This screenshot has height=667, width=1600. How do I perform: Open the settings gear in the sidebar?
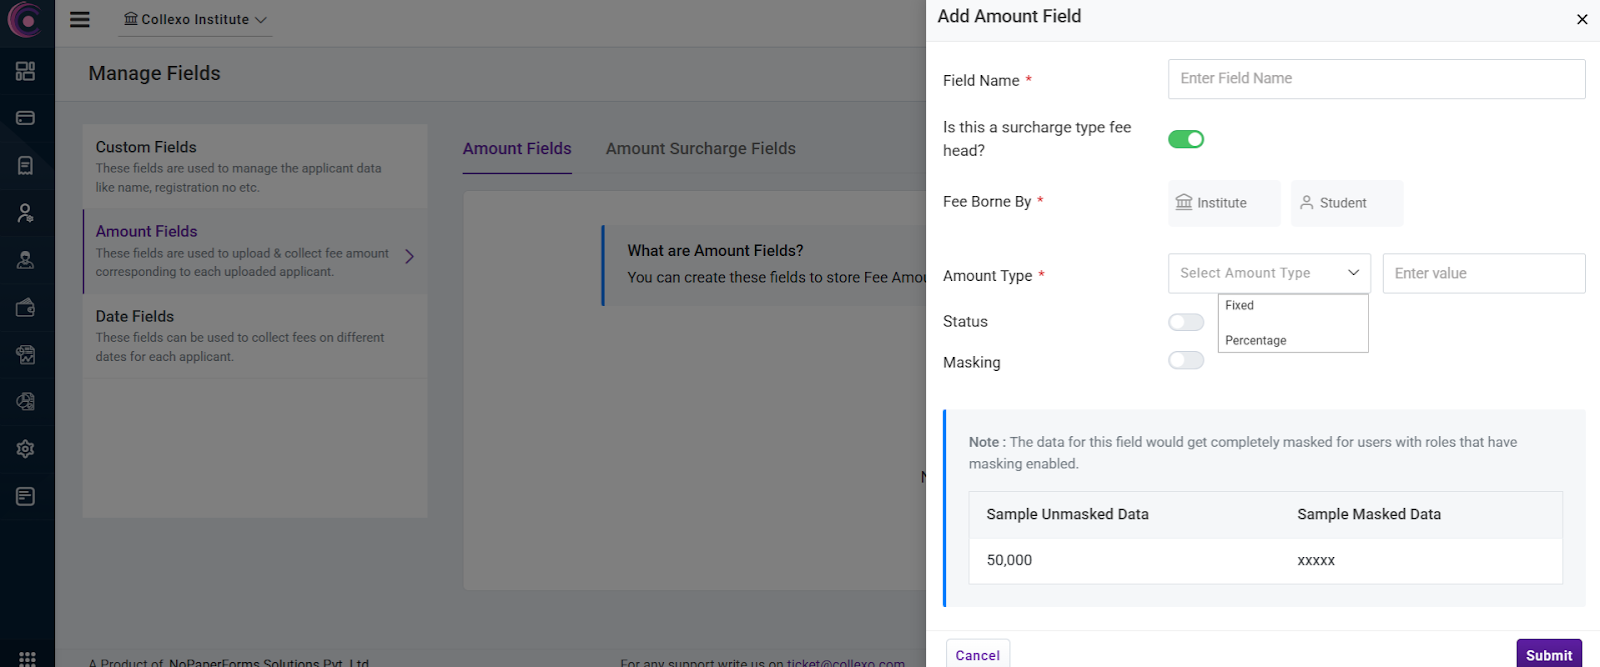point(26,449)
